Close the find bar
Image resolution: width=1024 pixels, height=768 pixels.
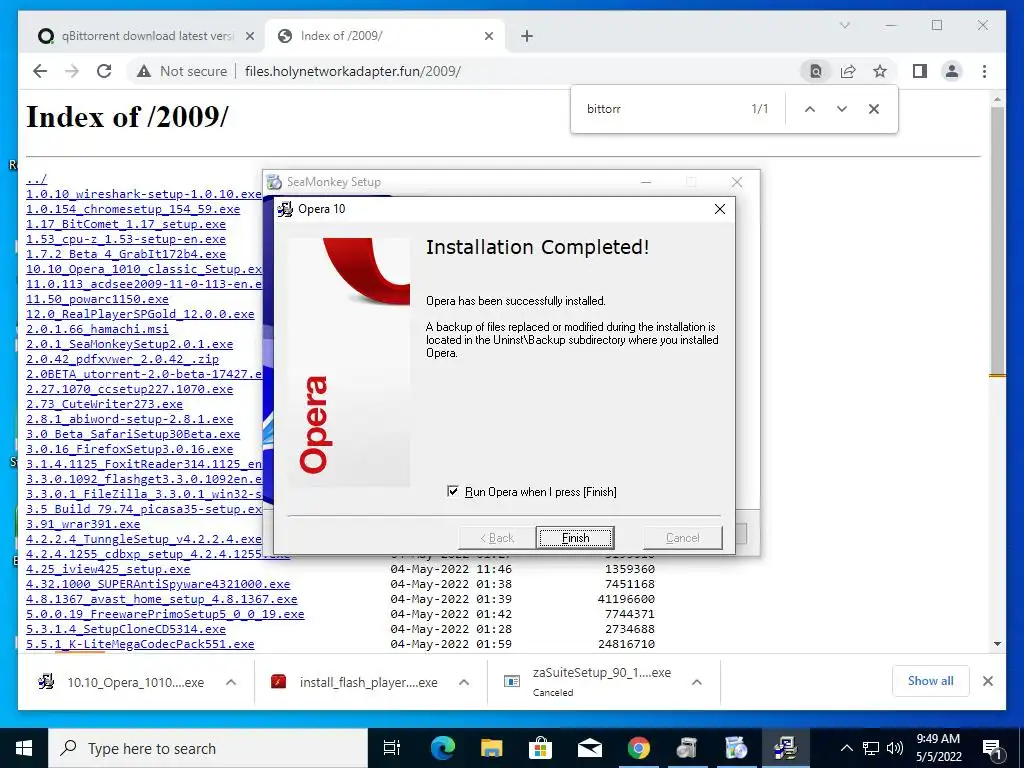click(874, 109)
